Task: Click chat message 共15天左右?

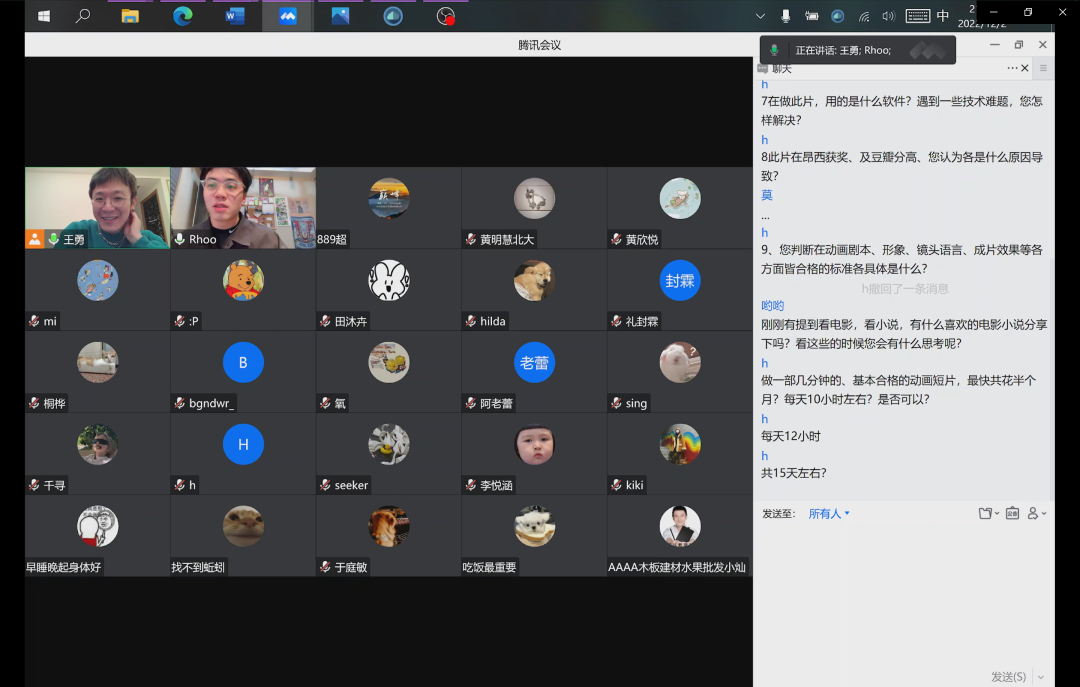Action: 793,473
